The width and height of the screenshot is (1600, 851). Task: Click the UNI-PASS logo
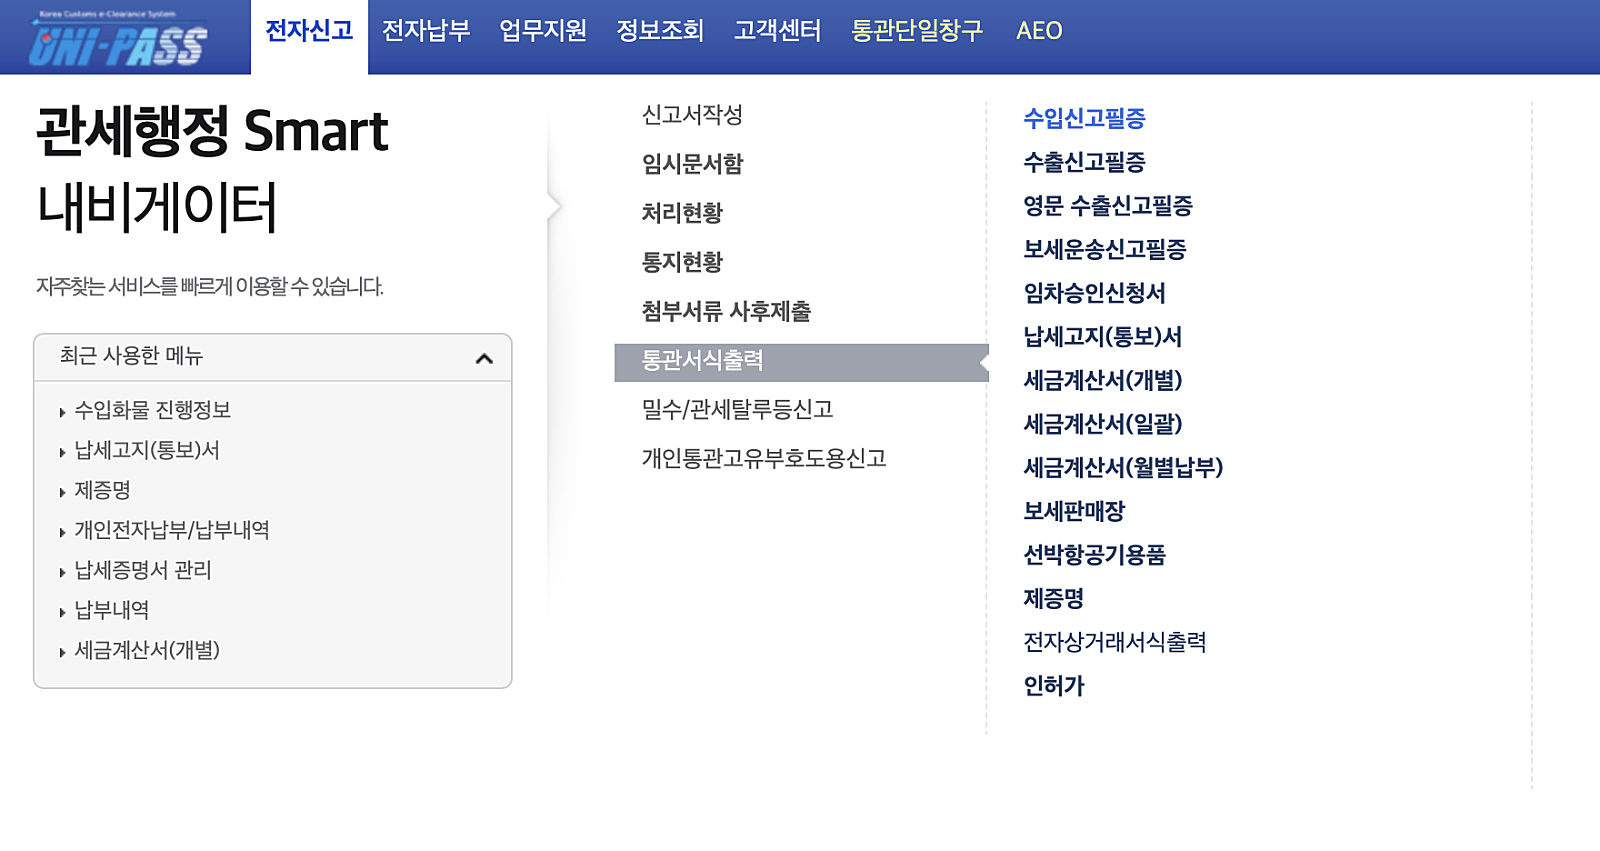118,42
